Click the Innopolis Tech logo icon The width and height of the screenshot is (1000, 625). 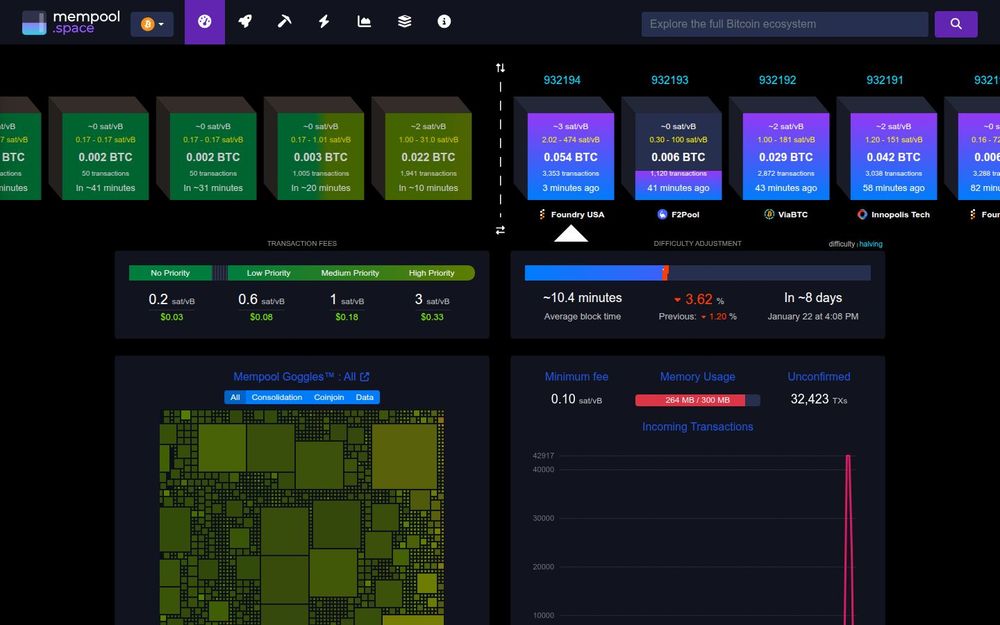pos(862,214)
